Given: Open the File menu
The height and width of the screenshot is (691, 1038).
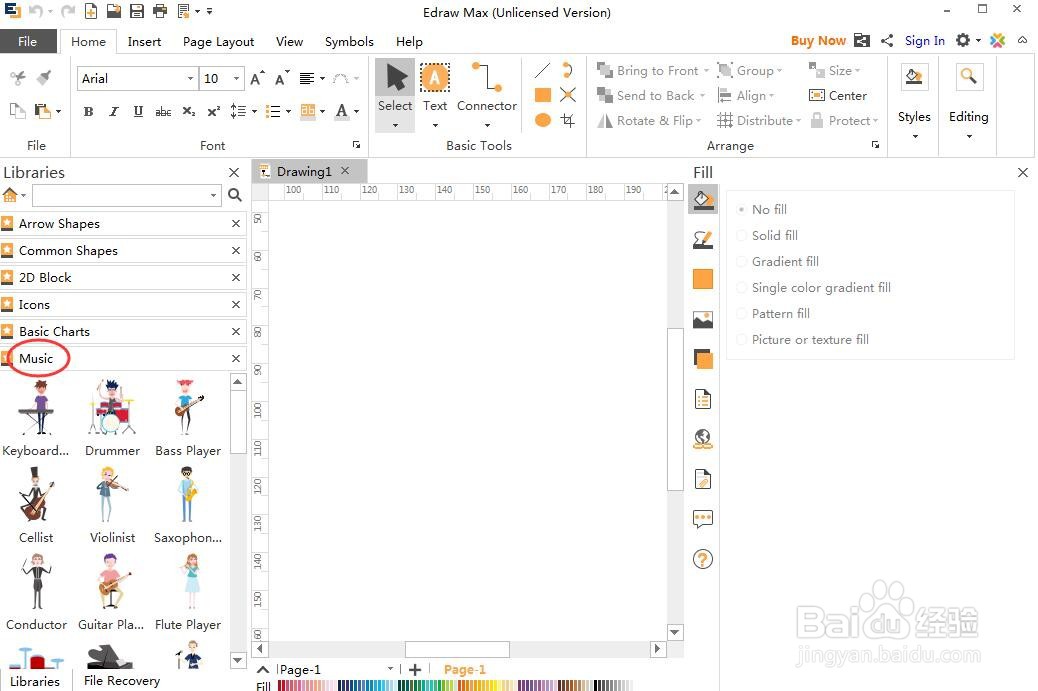Looking at the screenshot, I should 27,41.
